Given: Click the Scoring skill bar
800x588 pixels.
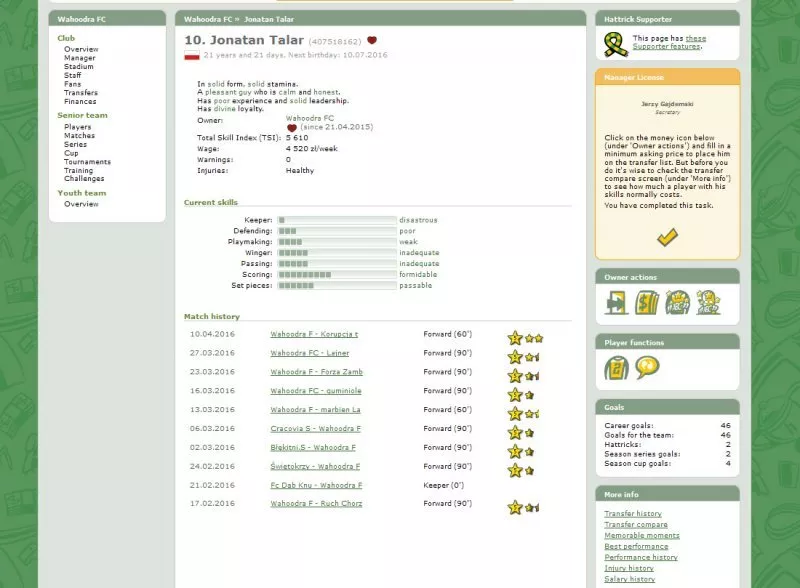Looking at the screenshot, I should click(337, 274).
